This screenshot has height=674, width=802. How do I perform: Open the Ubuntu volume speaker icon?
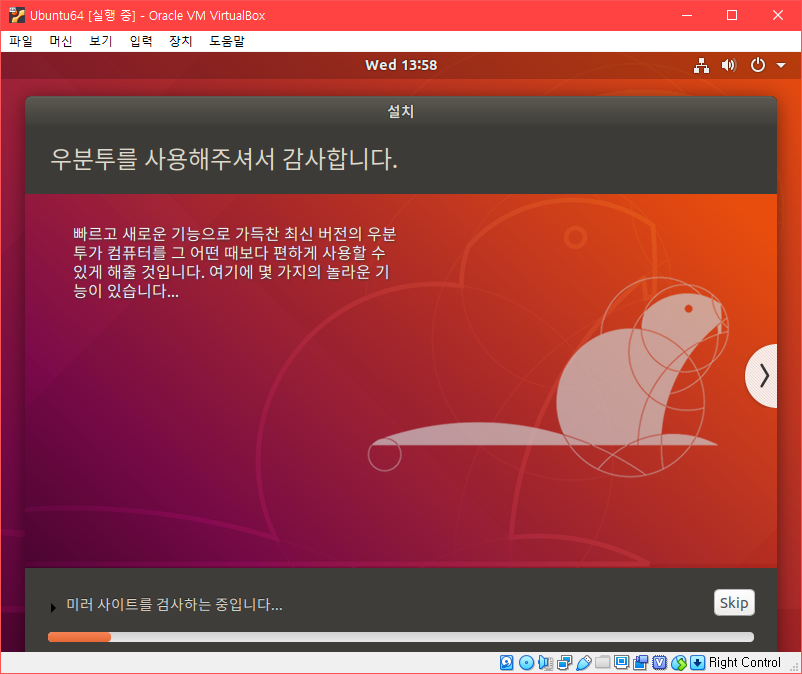point(729,65)
